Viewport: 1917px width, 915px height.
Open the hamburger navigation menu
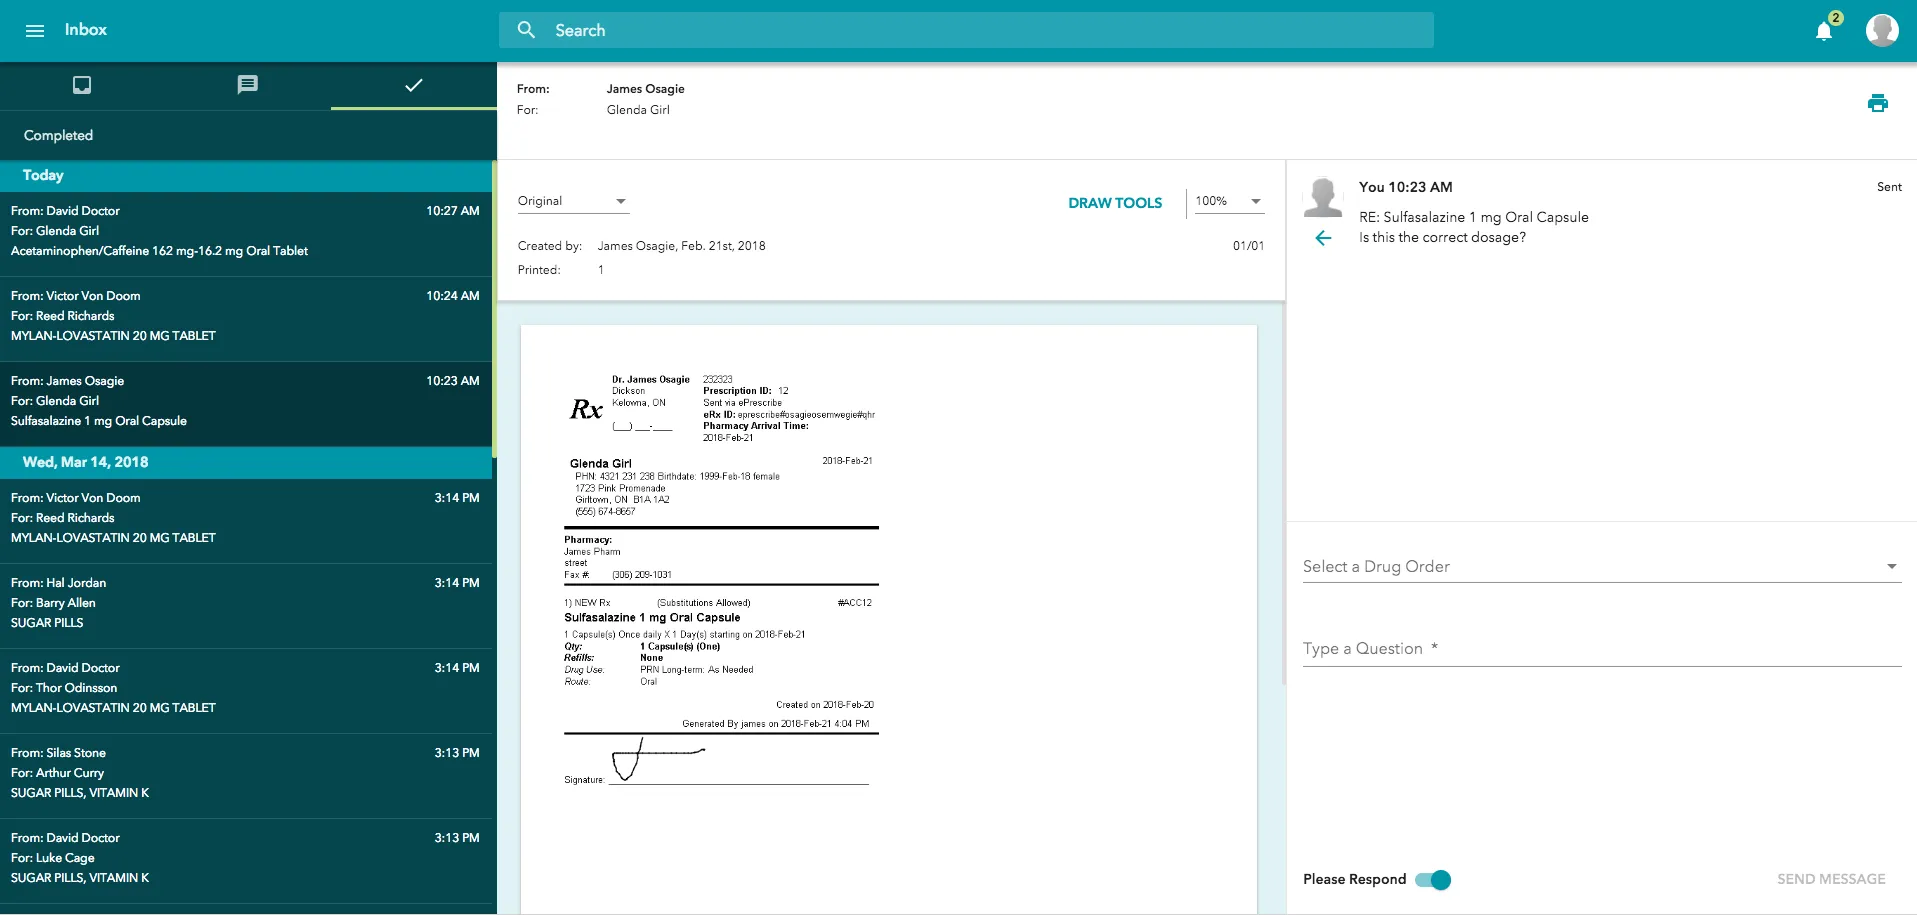[x=35, y=30]
